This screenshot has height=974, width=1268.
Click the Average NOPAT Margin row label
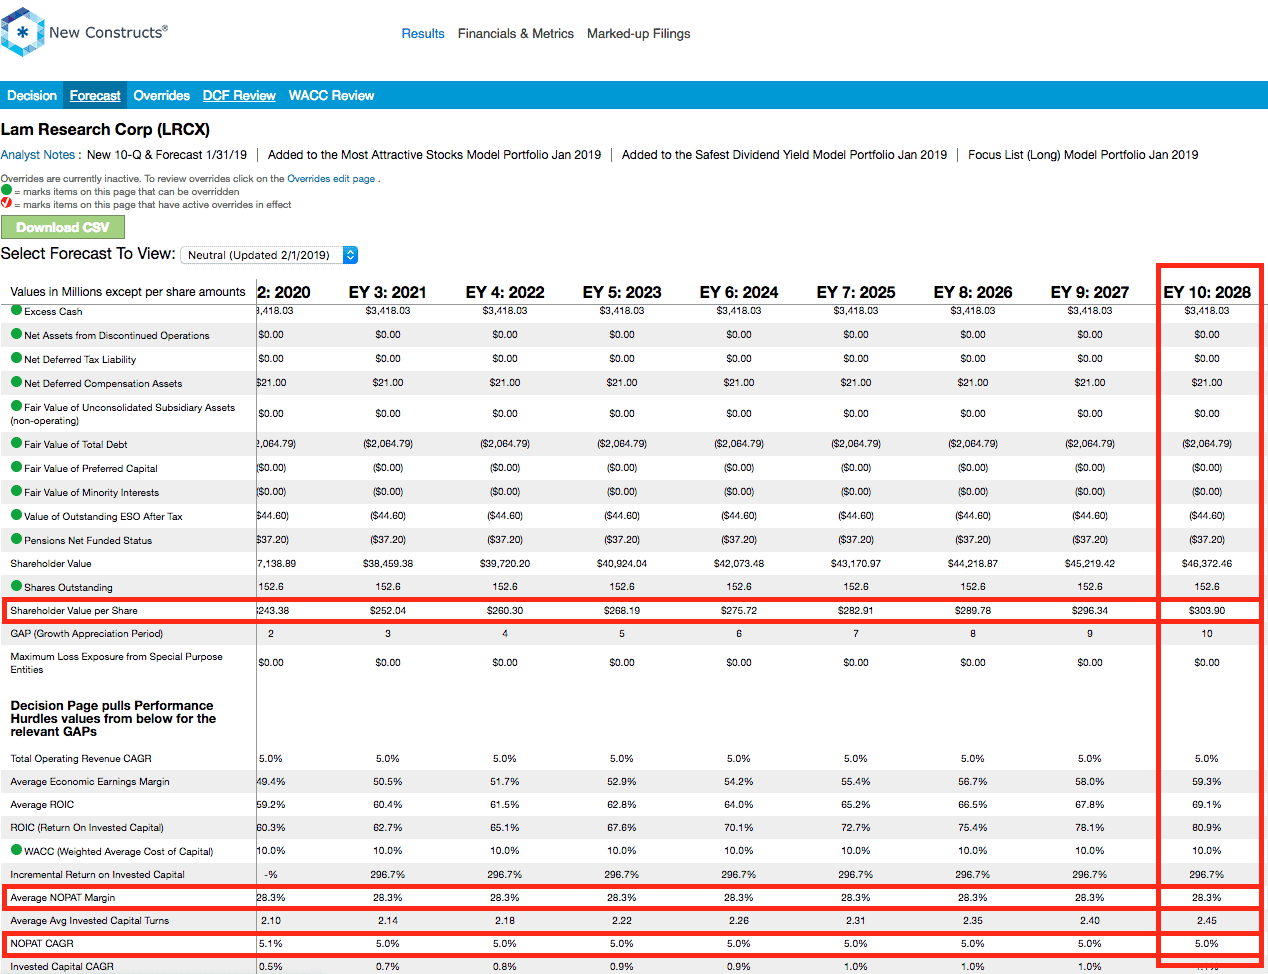(x=63, y=897)
